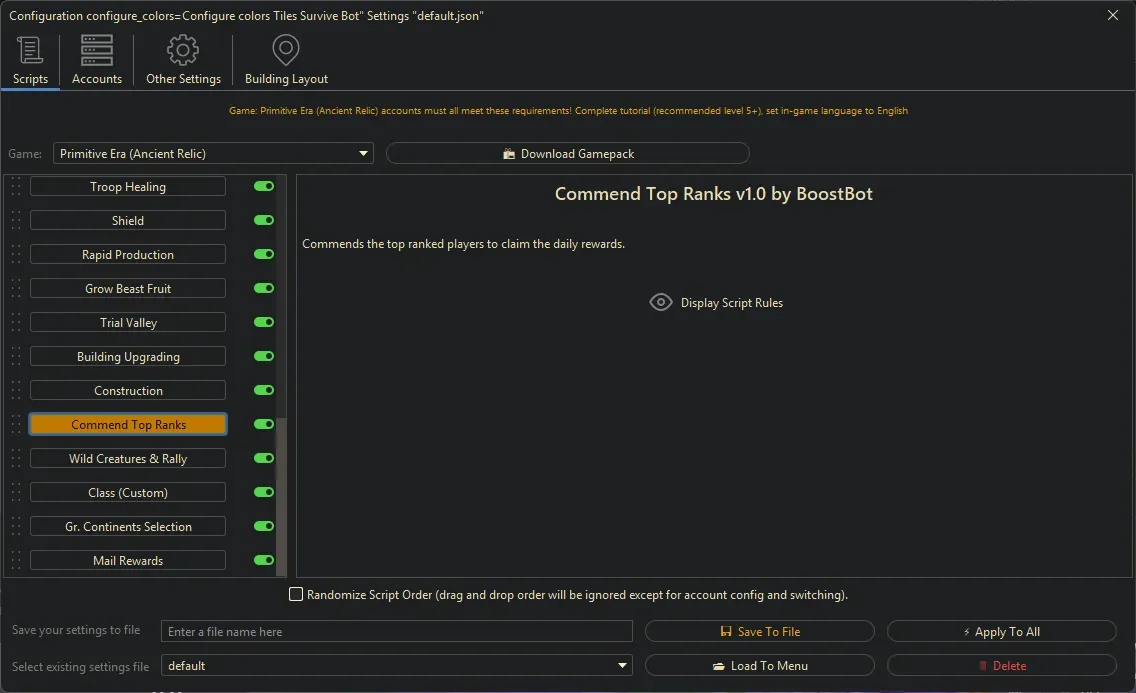Click the trash icon on the Delete button
This screenshot has height=693, width=1136.
click(983, 665)
